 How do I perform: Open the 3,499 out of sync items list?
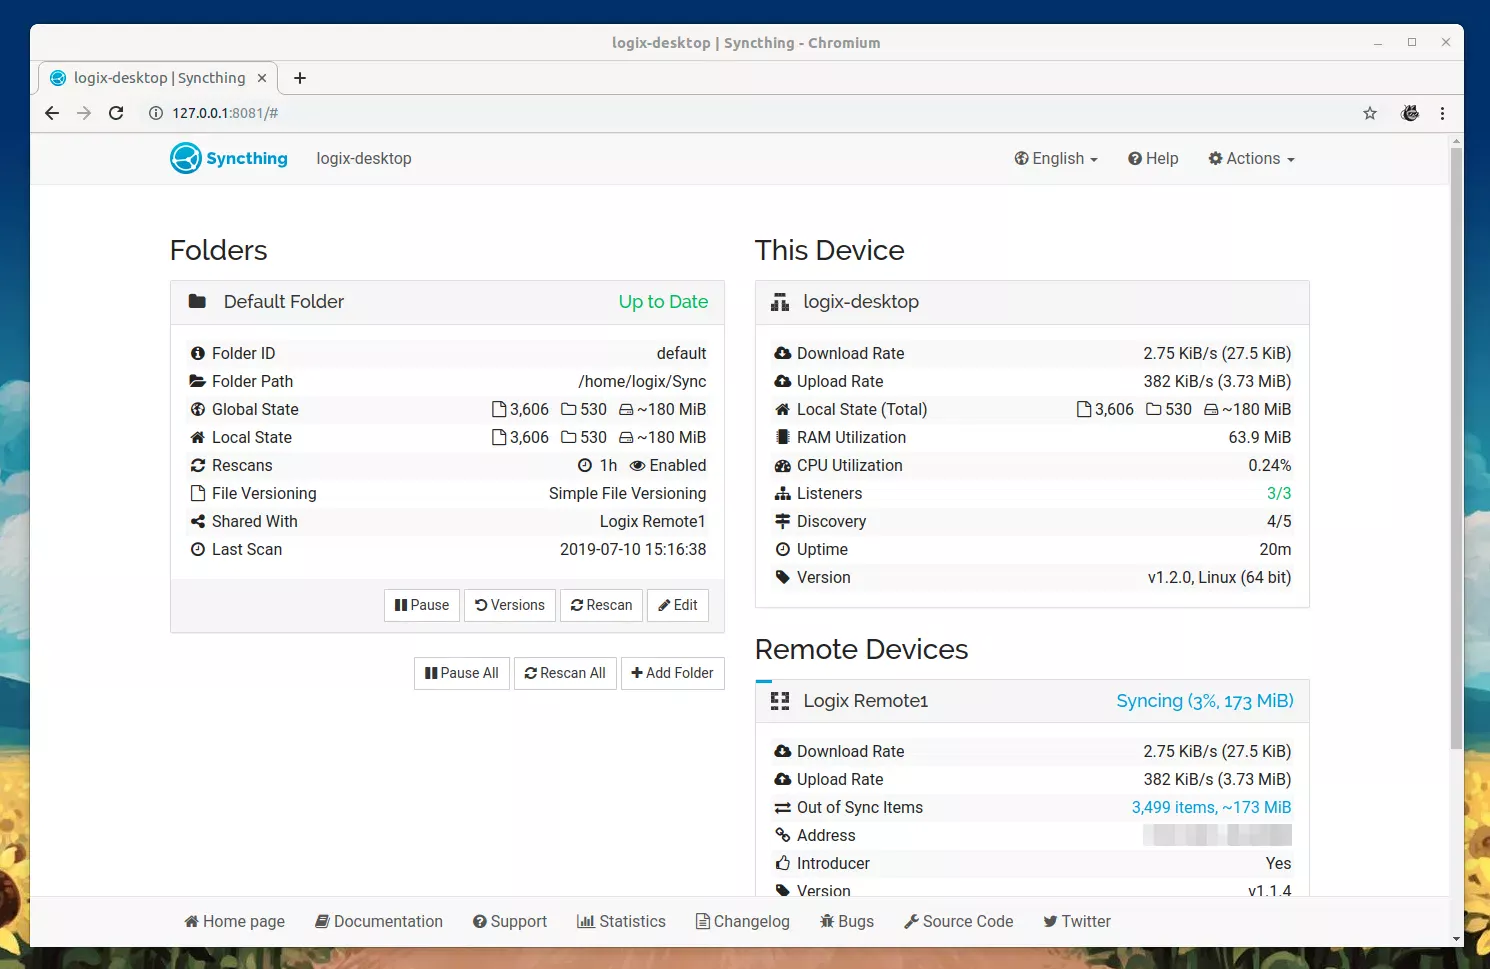[x=1211, y=807]
